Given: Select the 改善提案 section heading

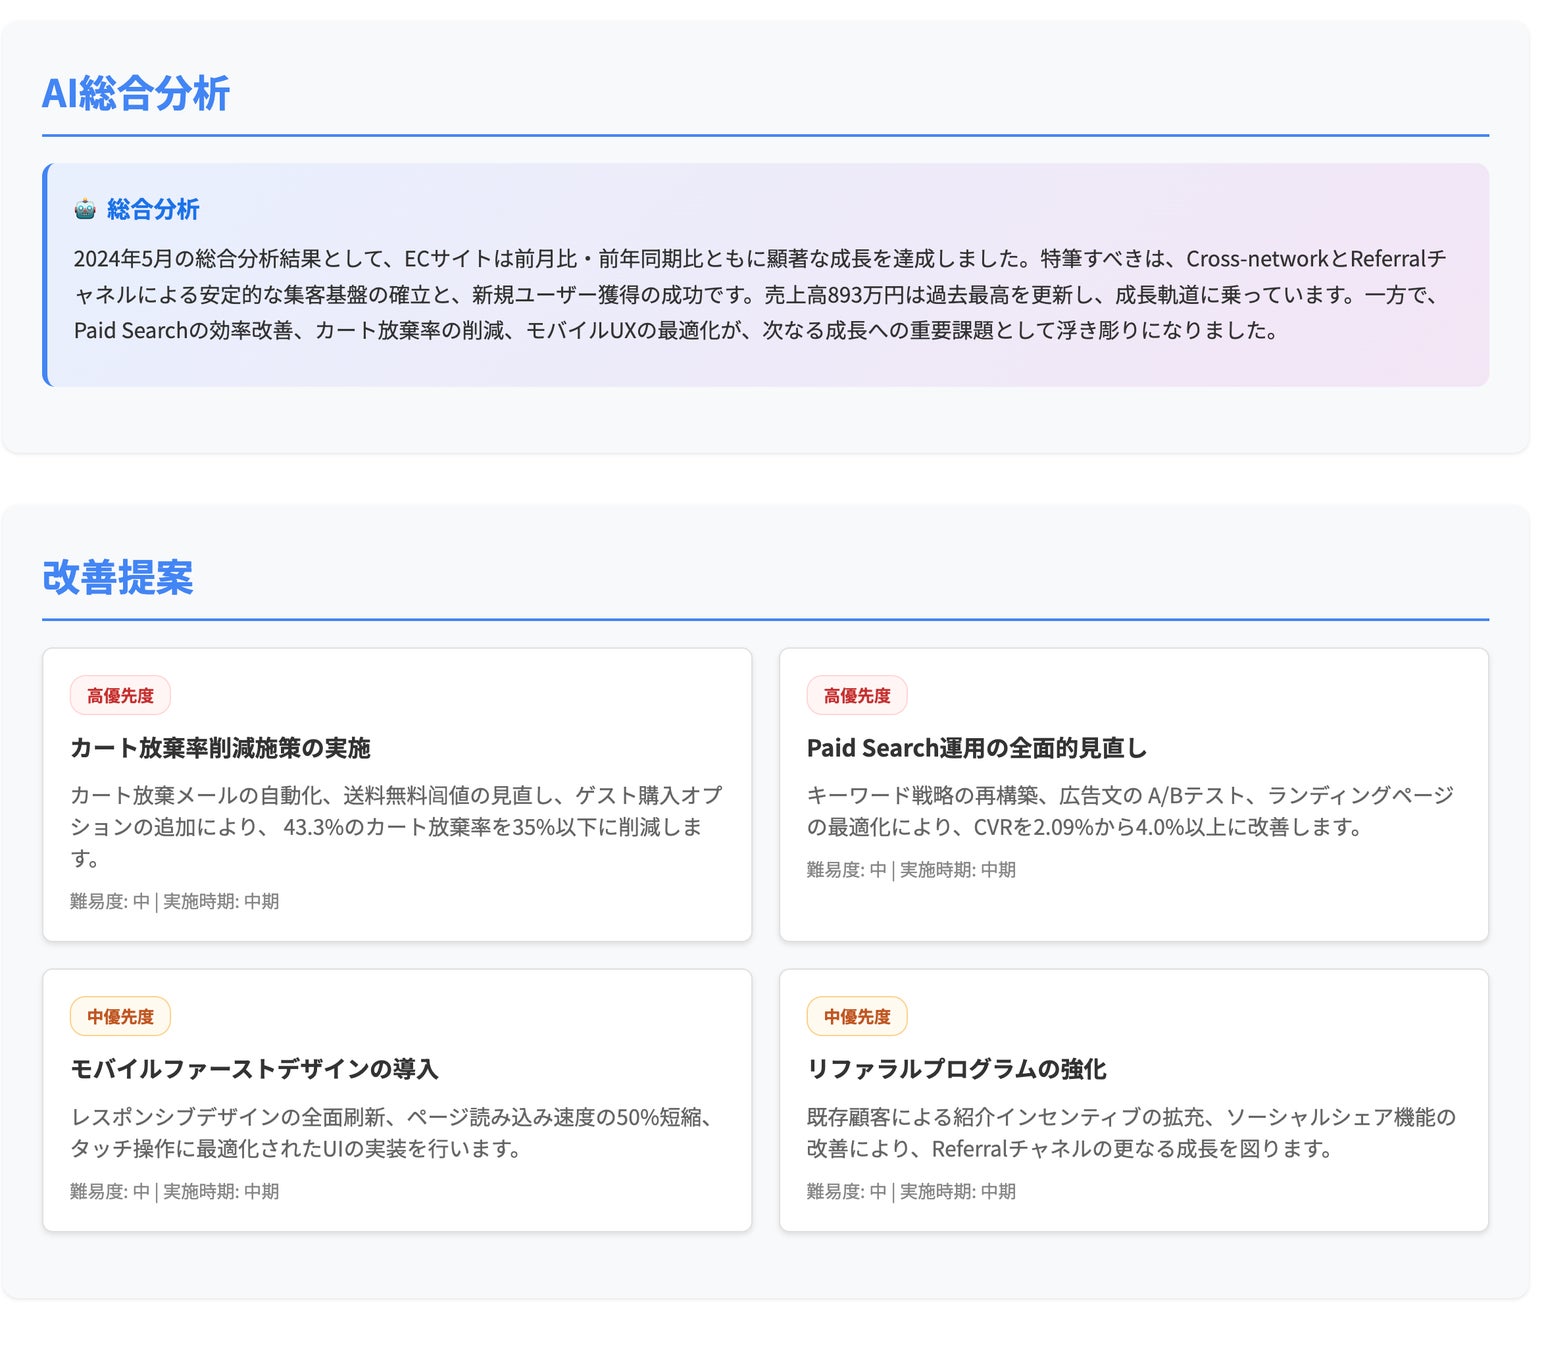Looking at the screenshot, I should (118, 577).
